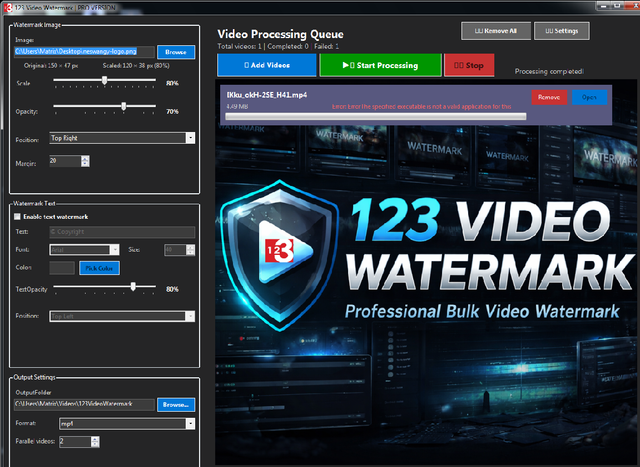The image size is (640, 467).
Task: Remove all videos from queue
Action: point(496,31)
